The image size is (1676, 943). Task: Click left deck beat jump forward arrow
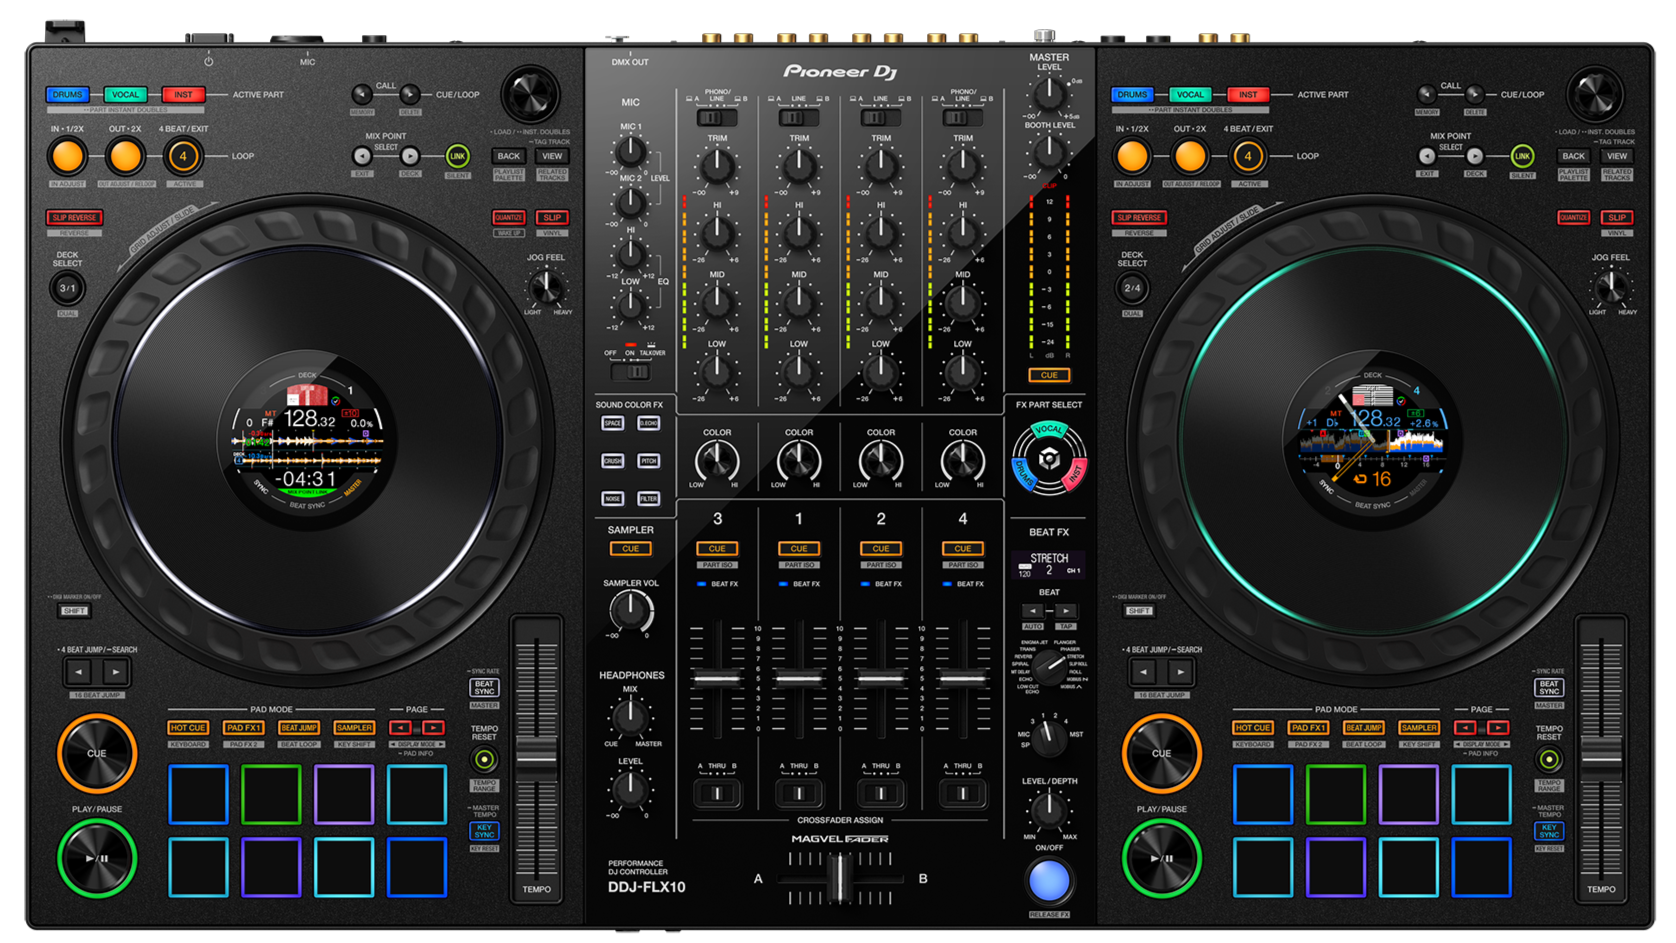(x=116, y=672)
